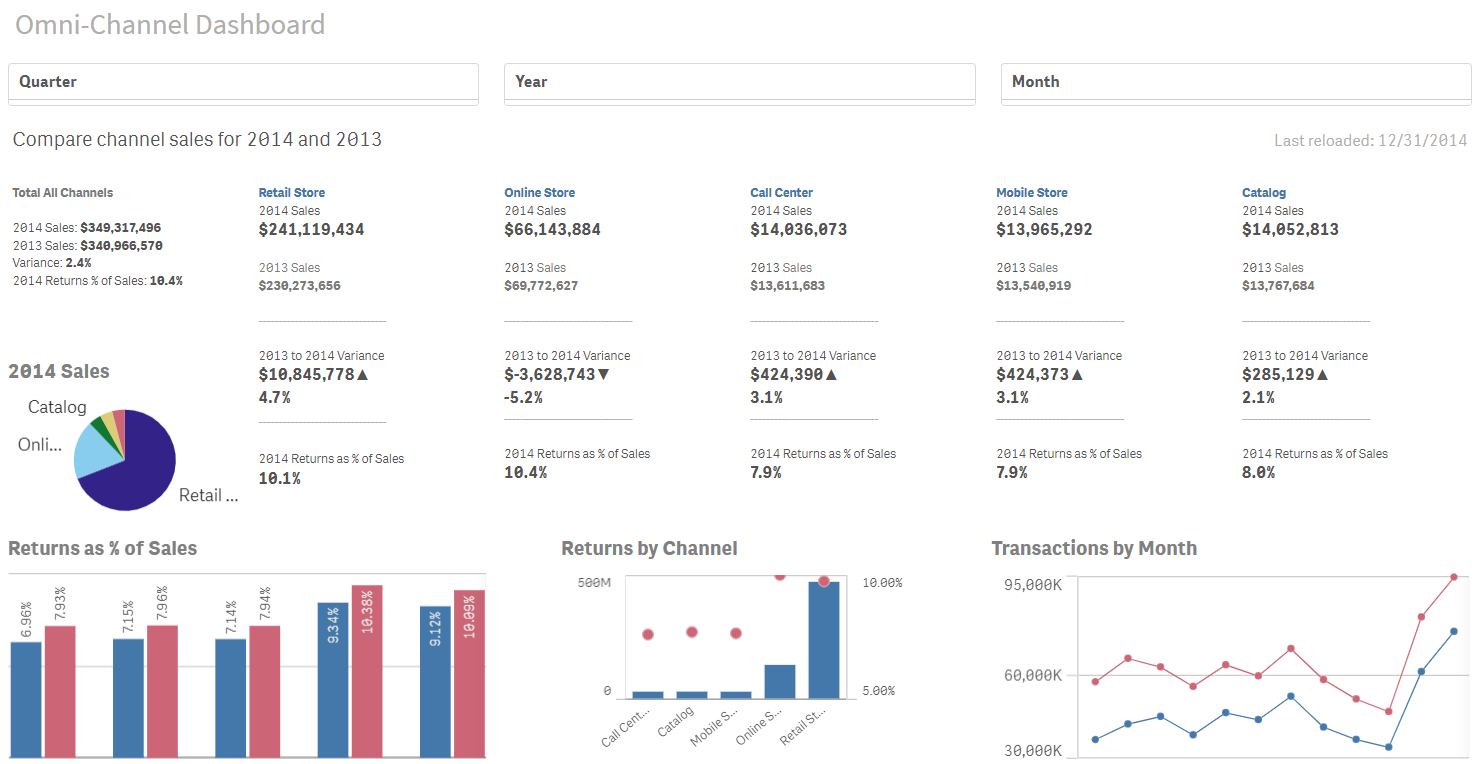Click the up arrow next to Call Center $424,390
The height and width of the screenshot is (764, 1480).
(x=831, y=375)
